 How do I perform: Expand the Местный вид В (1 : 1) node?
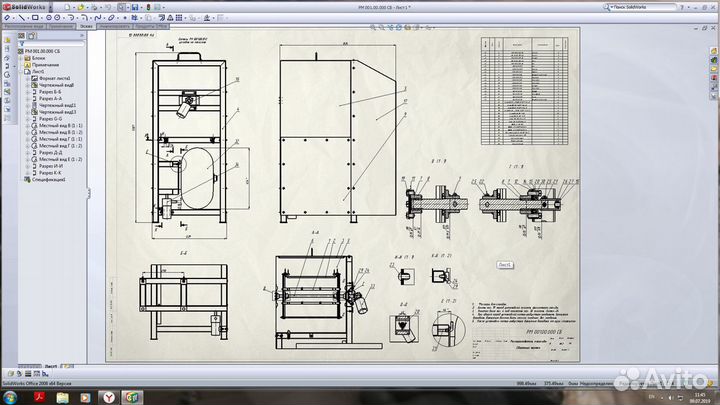26,125
